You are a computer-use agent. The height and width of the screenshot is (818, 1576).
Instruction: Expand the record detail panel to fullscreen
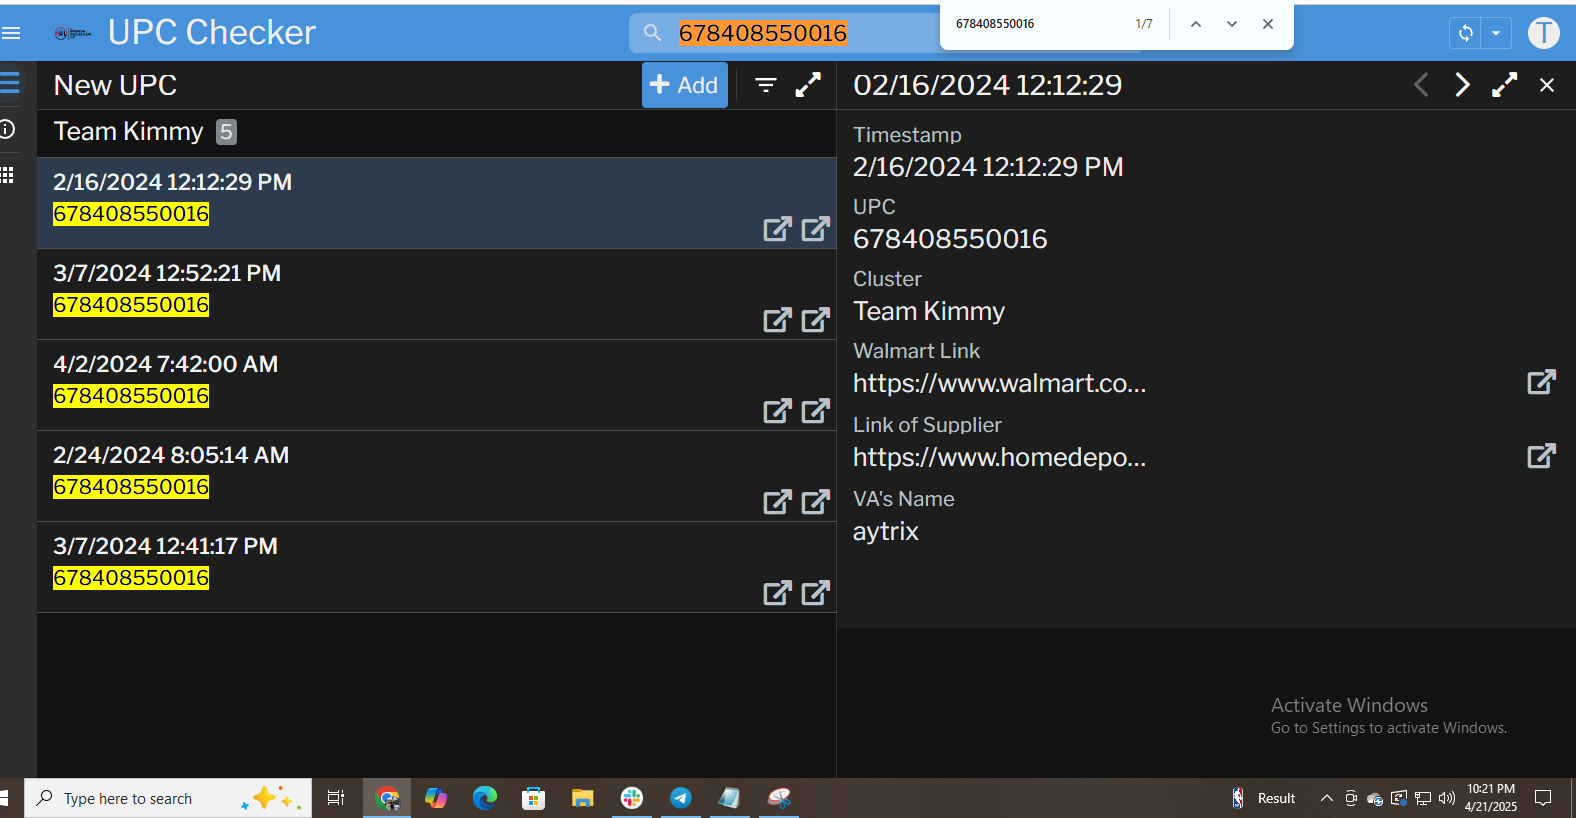pyautogui.click(x=1504, y=85)
